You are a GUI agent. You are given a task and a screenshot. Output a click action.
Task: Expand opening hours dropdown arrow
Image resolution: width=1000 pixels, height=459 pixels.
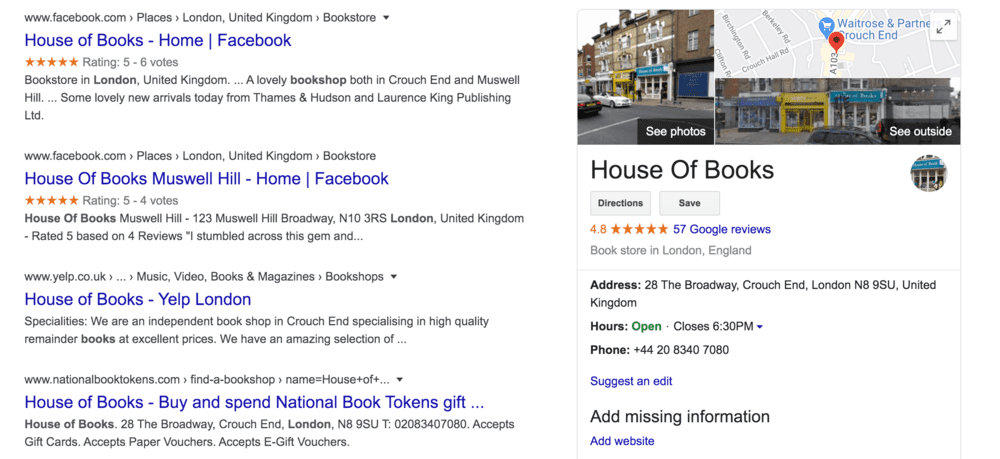[760, 327]
